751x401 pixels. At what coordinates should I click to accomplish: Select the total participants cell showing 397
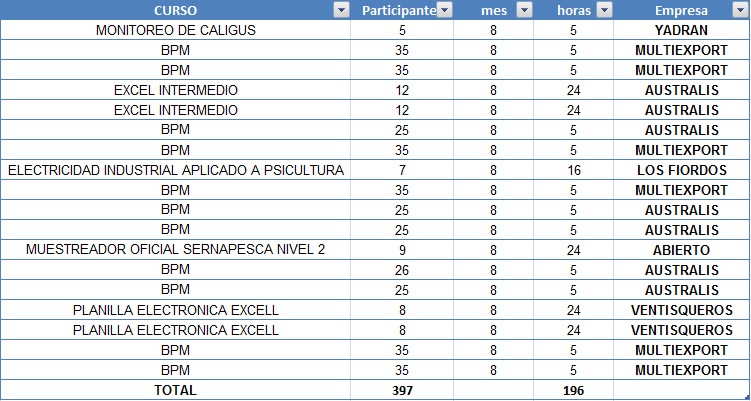pos(402,390)
